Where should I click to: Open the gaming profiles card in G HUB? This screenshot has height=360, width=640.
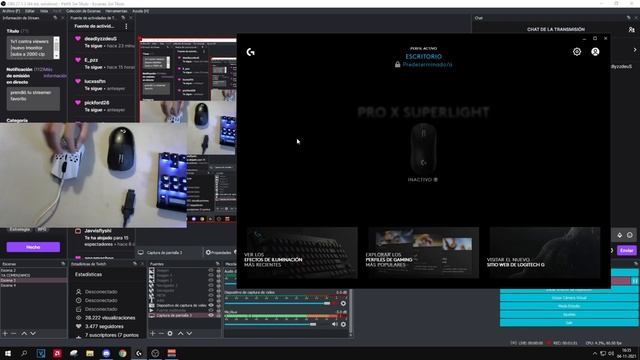point(423,253)
